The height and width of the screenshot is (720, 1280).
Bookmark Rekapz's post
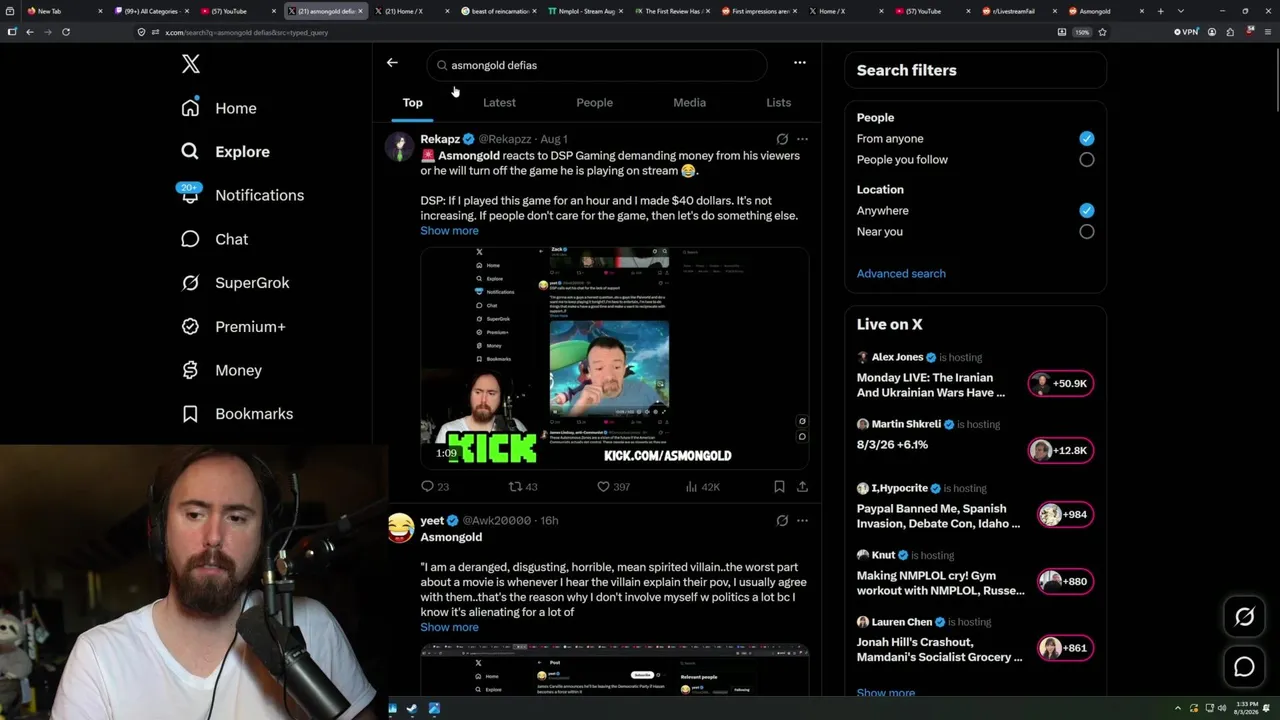779,487
